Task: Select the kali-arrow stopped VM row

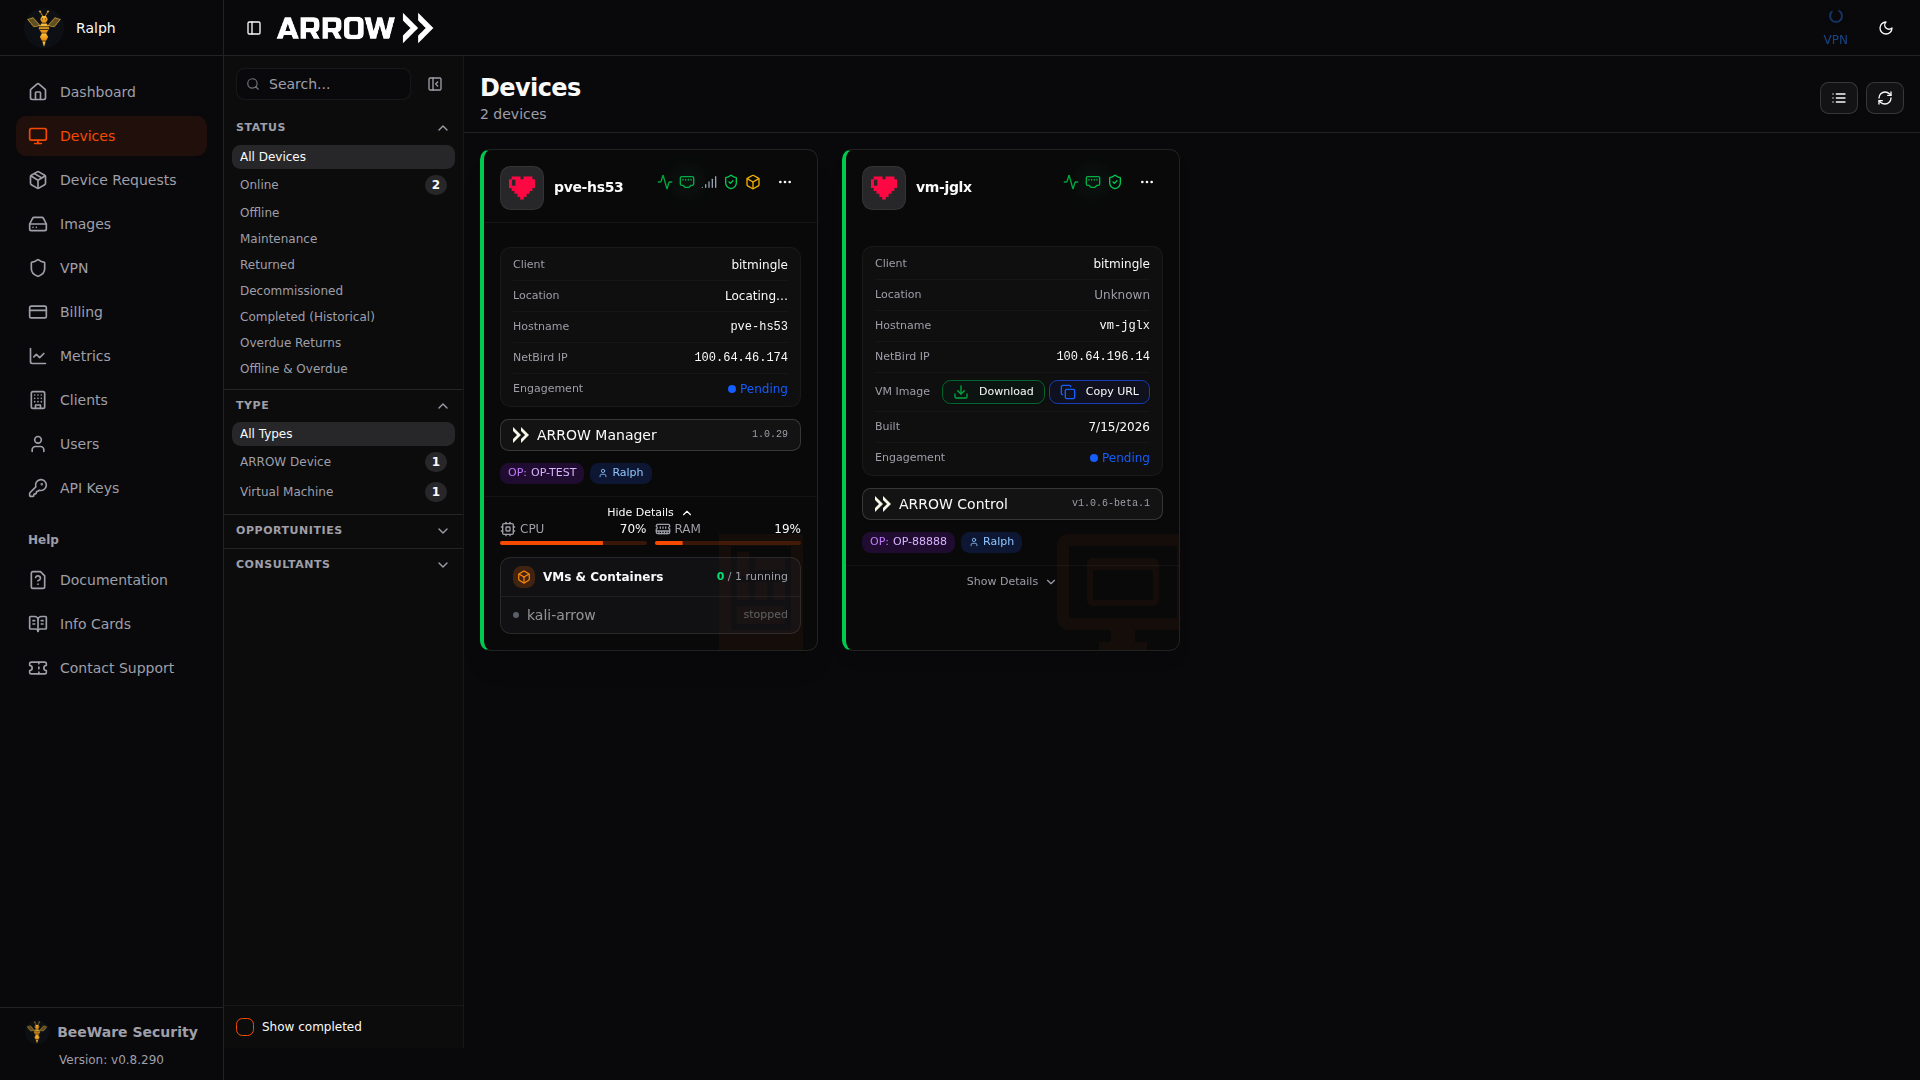Action: coord(650,615)
